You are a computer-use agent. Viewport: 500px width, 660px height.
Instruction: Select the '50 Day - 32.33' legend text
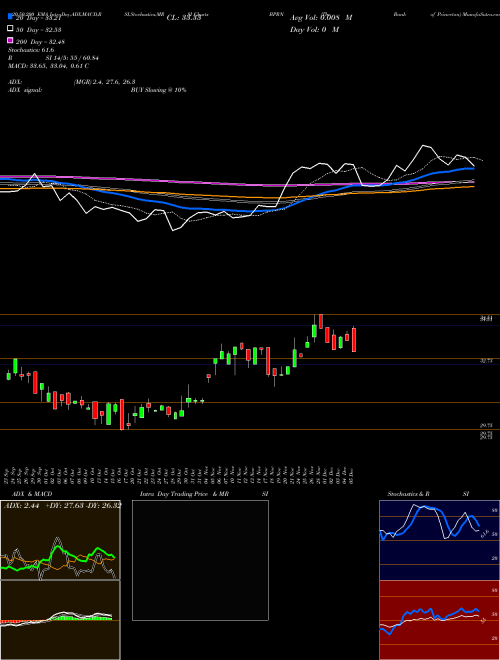38,30
